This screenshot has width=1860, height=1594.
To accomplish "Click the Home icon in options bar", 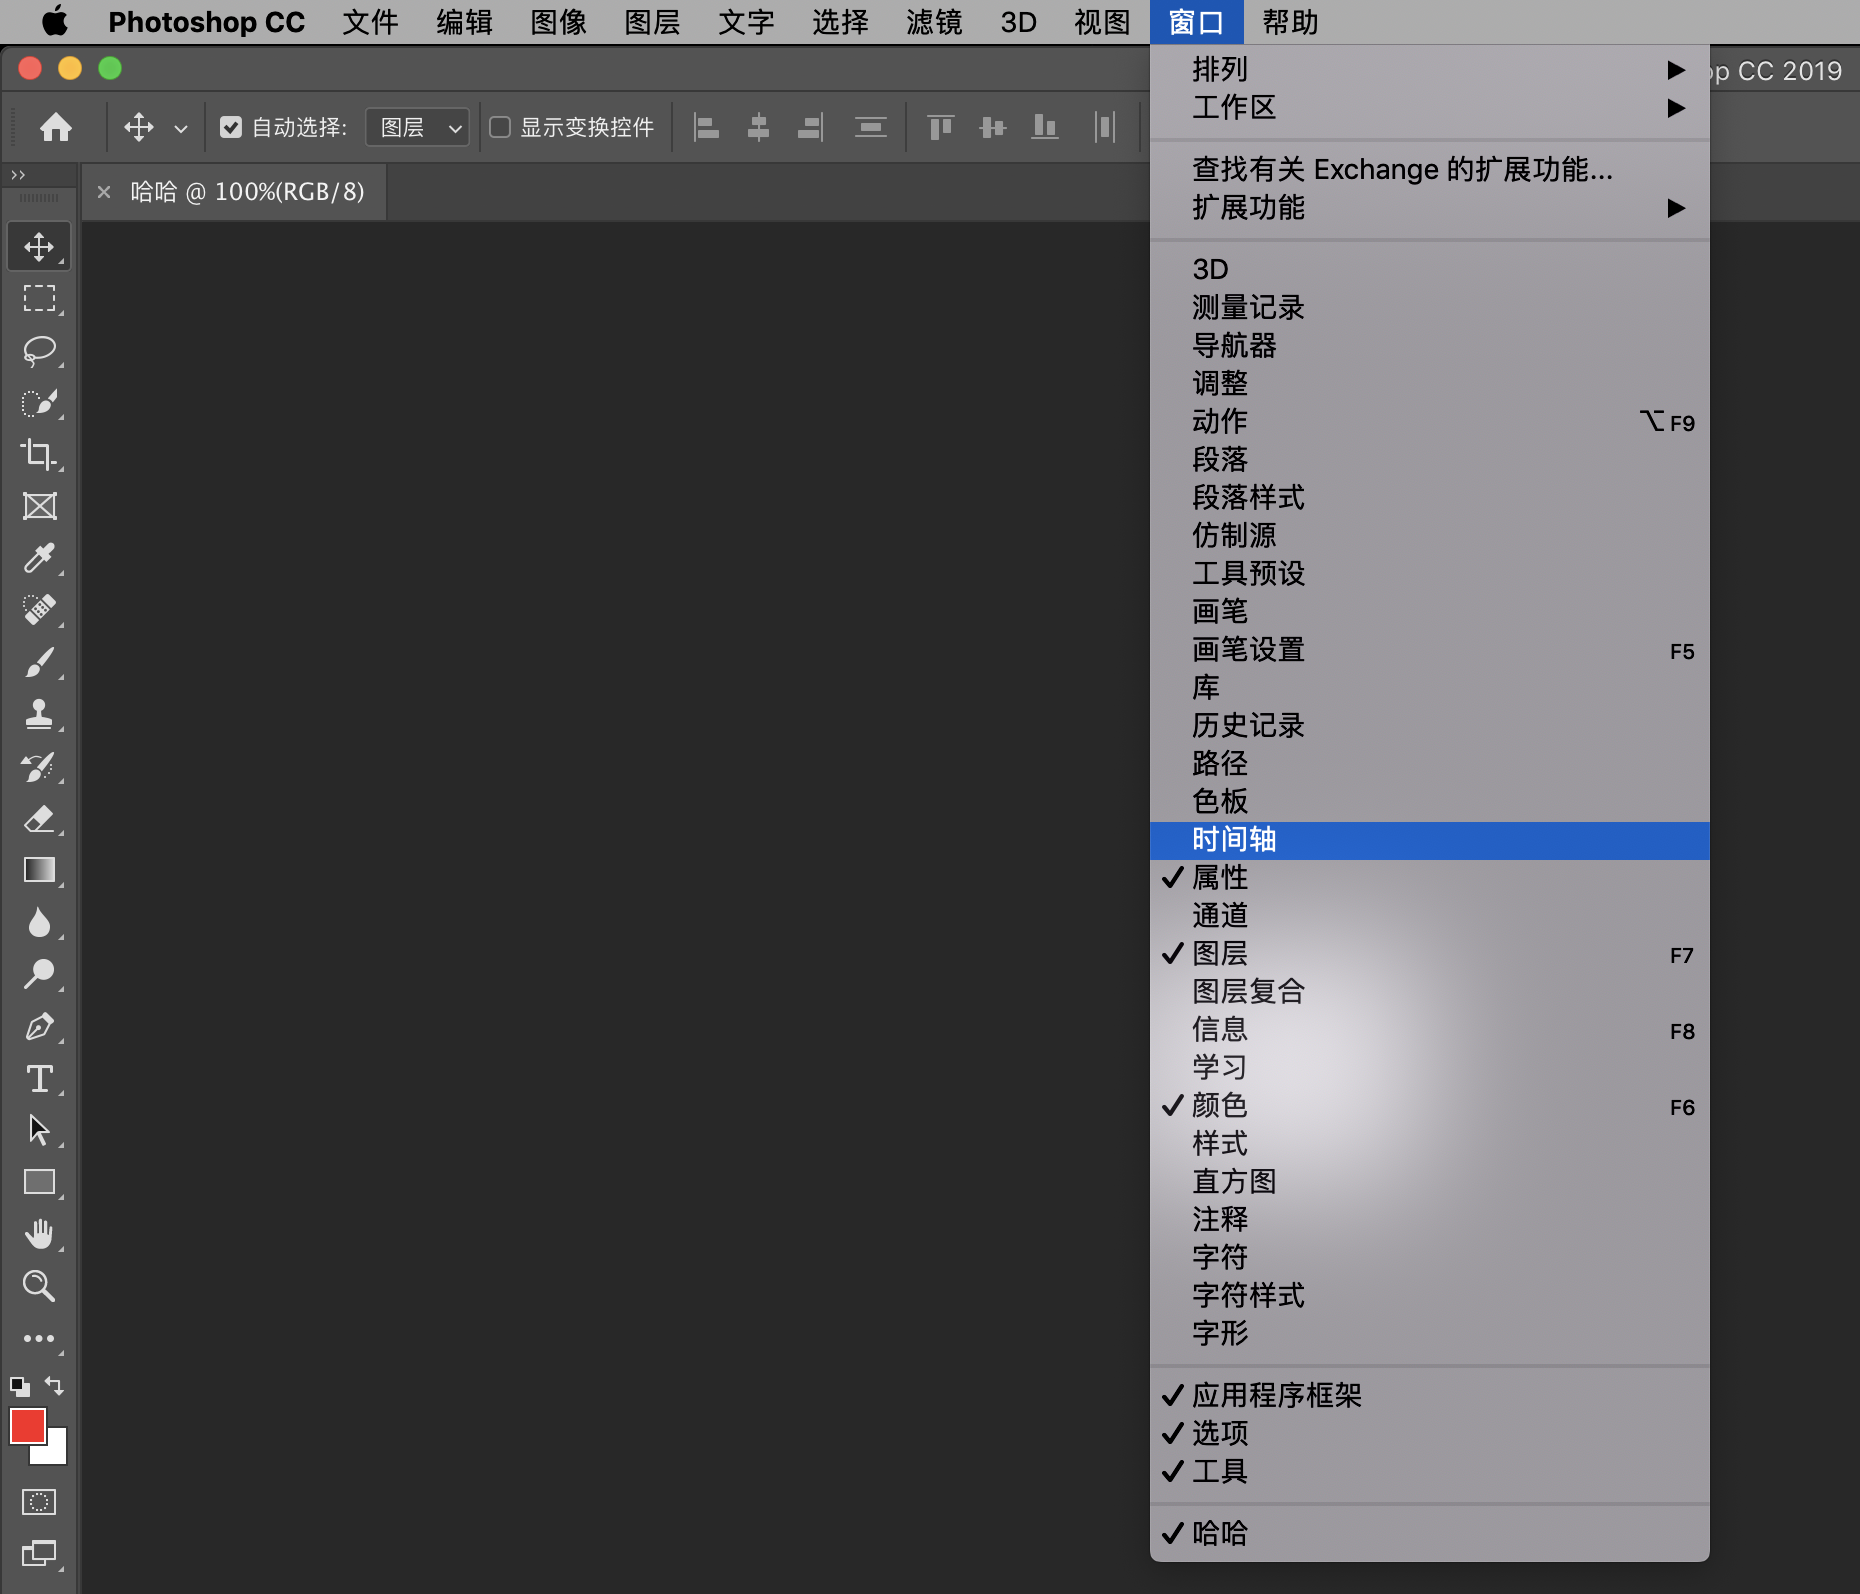I will [x=56, y=127].
